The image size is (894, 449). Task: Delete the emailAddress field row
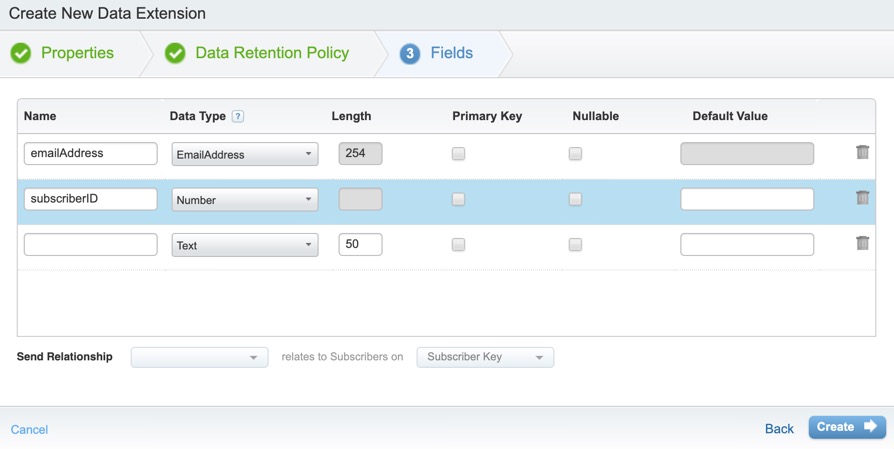click(x=862, y=152)
